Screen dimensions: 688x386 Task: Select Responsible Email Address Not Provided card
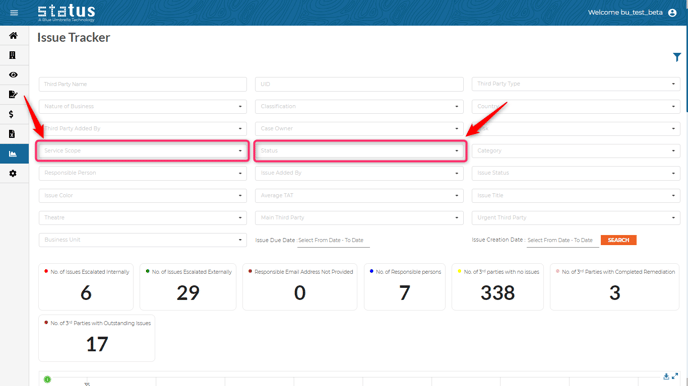[300, 287]
